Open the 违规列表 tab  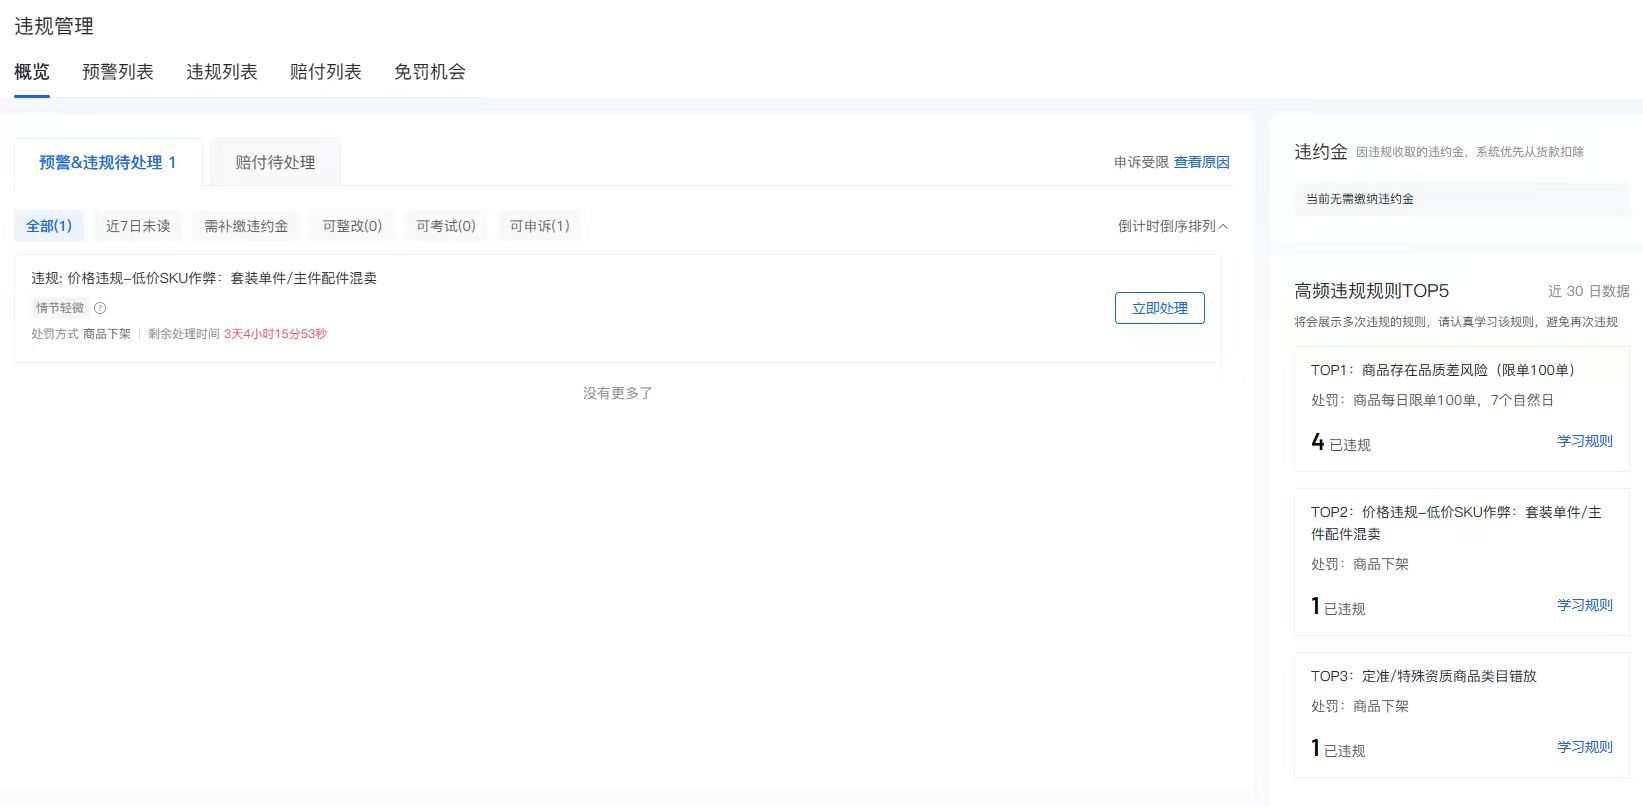(222, 72)
